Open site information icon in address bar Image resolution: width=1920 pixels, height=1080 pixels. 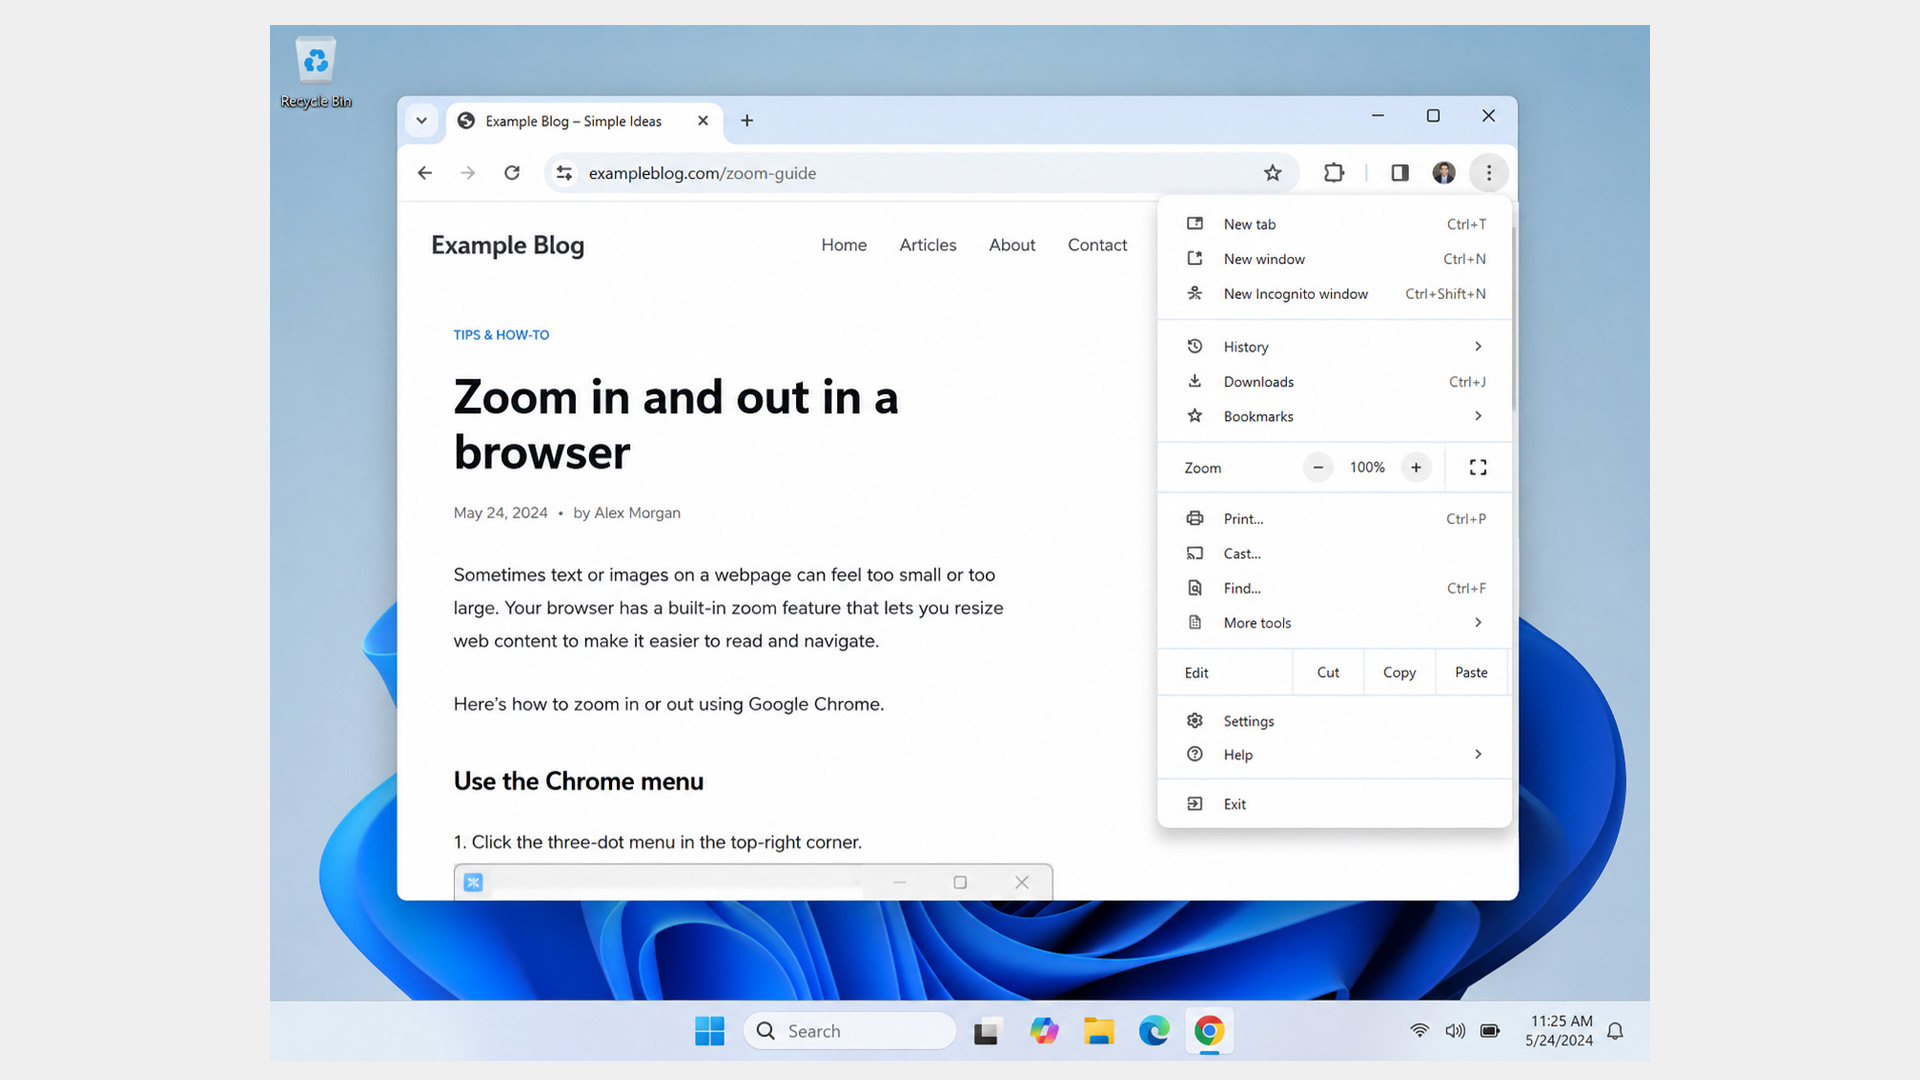[564, 173]
